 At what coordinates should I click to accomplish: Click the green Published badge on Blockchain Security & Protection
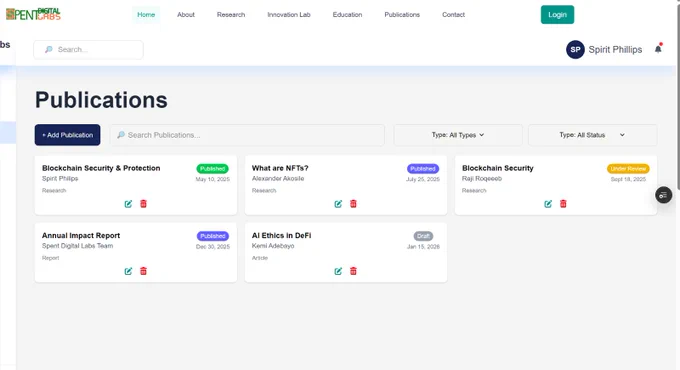tap(212, 169)
